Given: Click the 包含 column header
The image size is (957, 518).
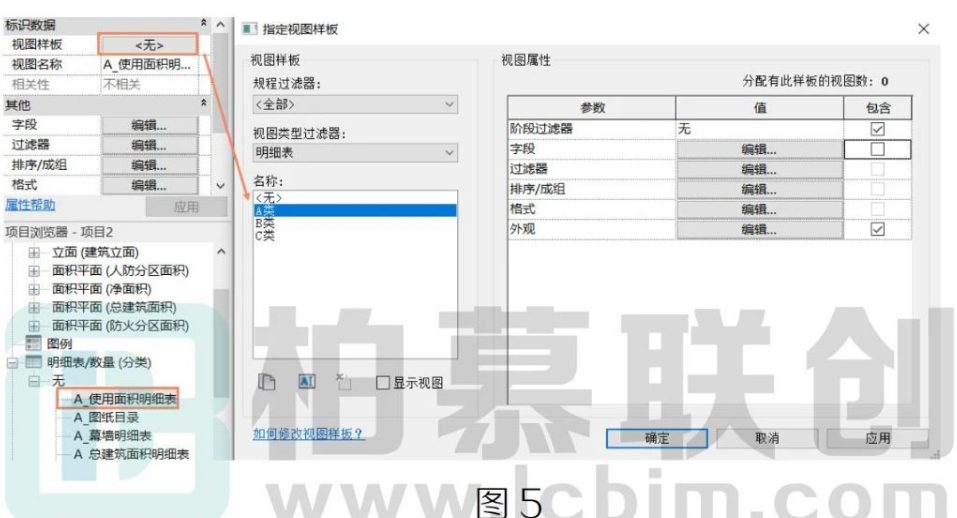Looking at the screenshot, I should [878, 107].
